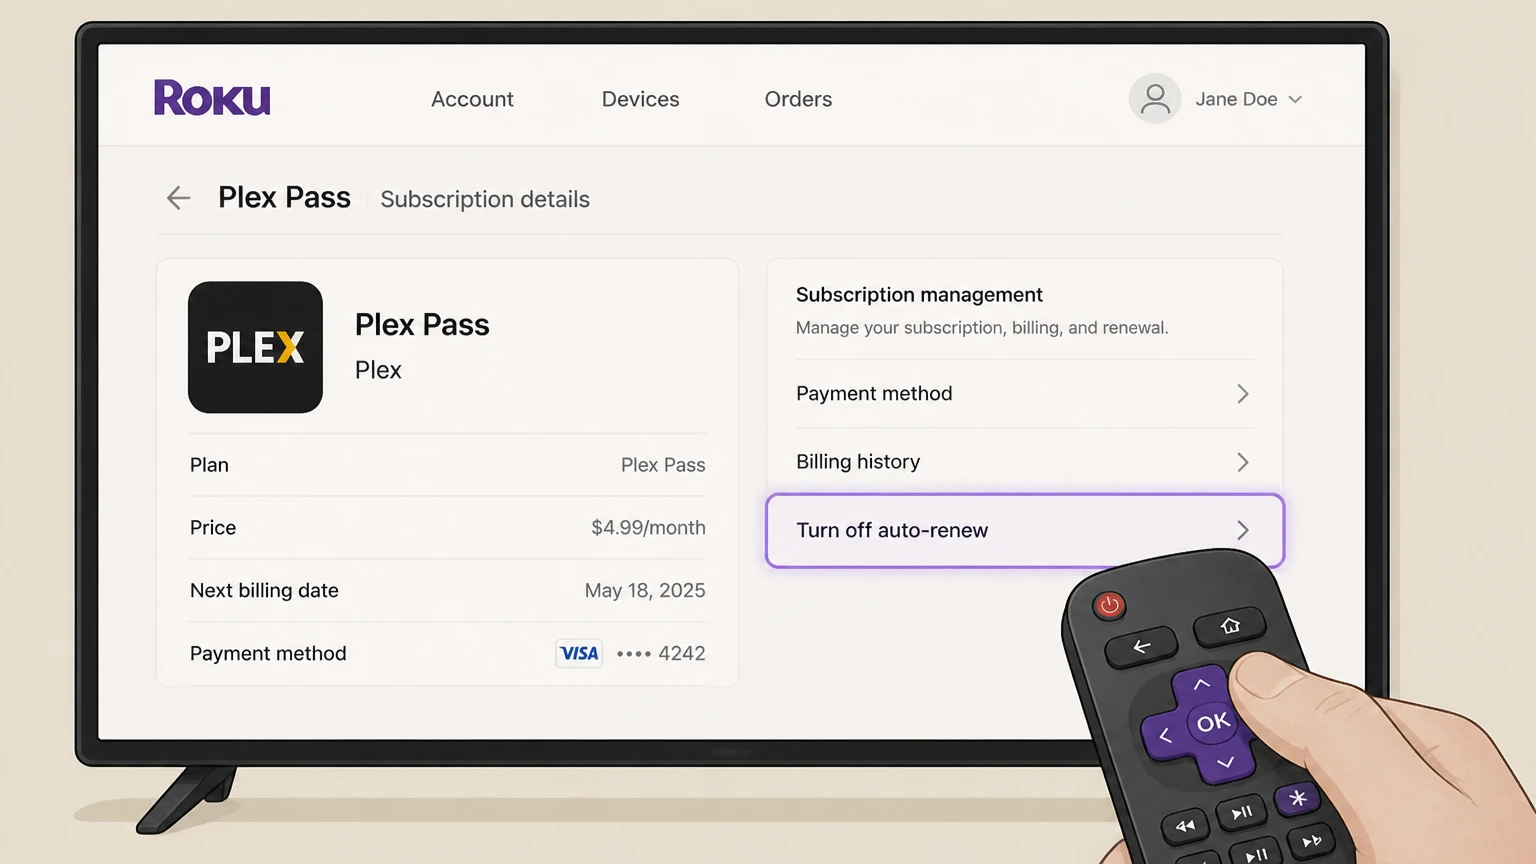Open Payment method in Subscription management
1536x864 pixels.
(1024, 394)
